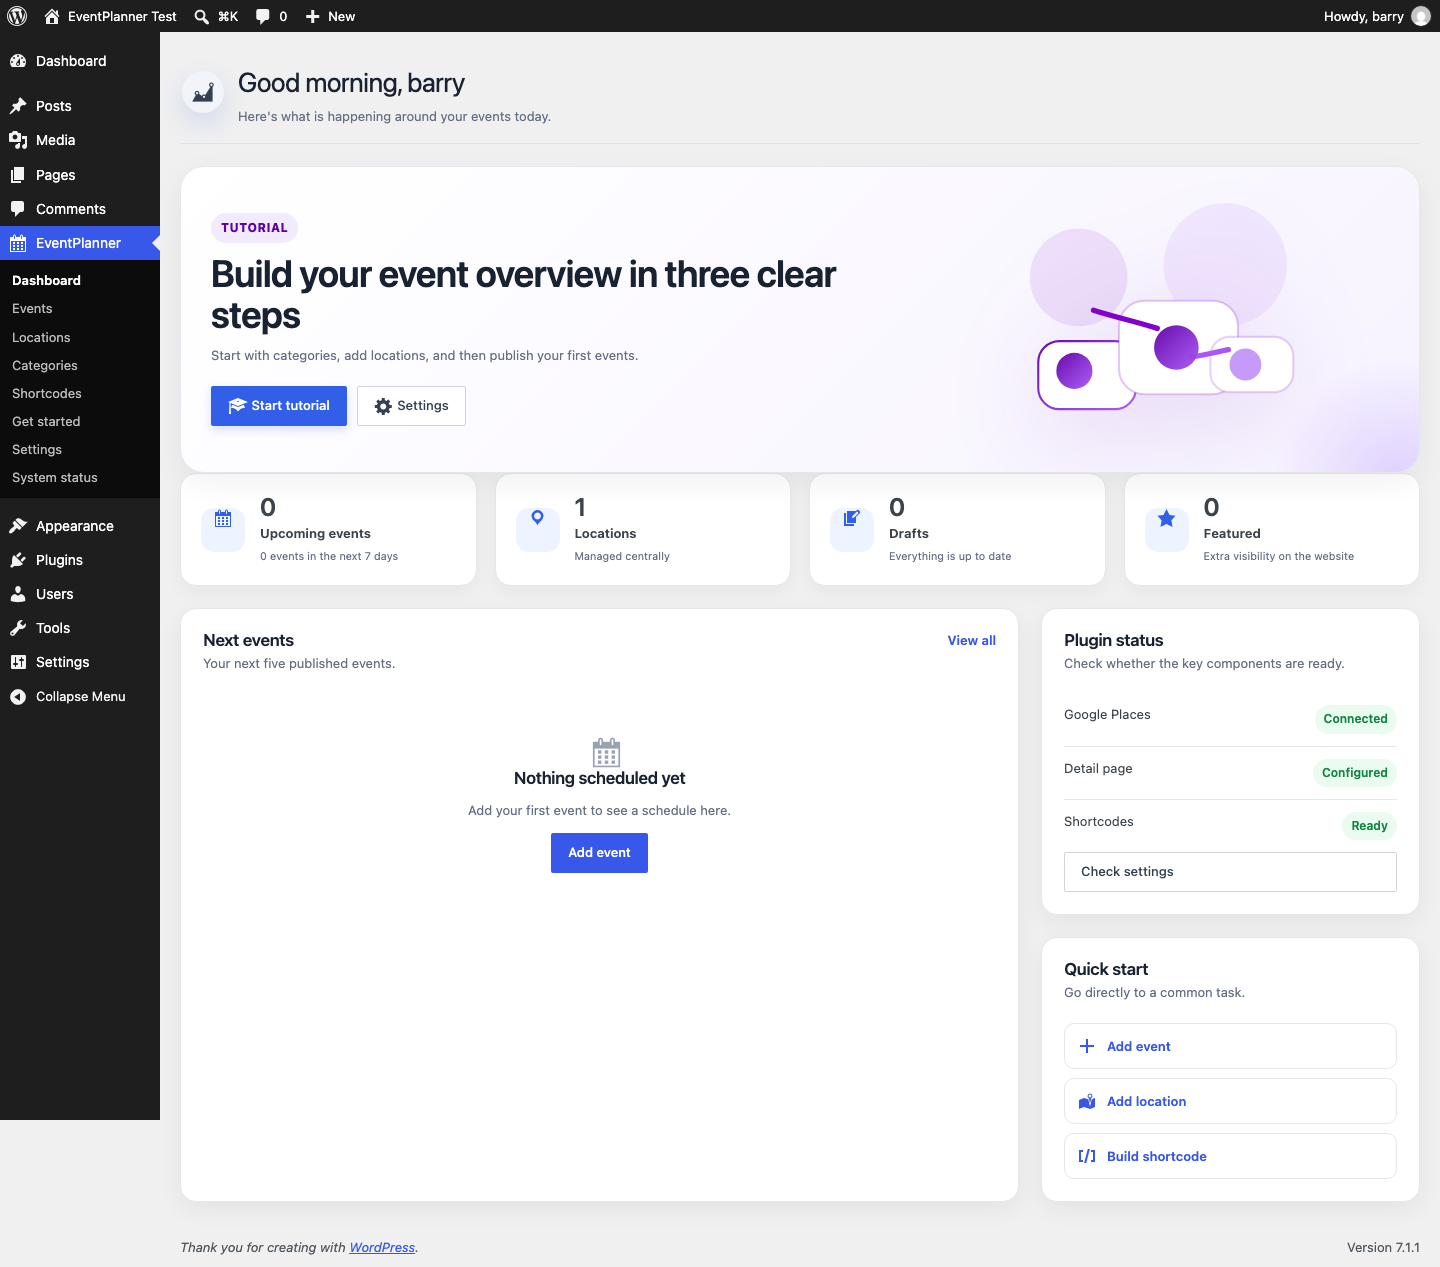Click the Posts pushpin icon

click(x=18, y=106)
